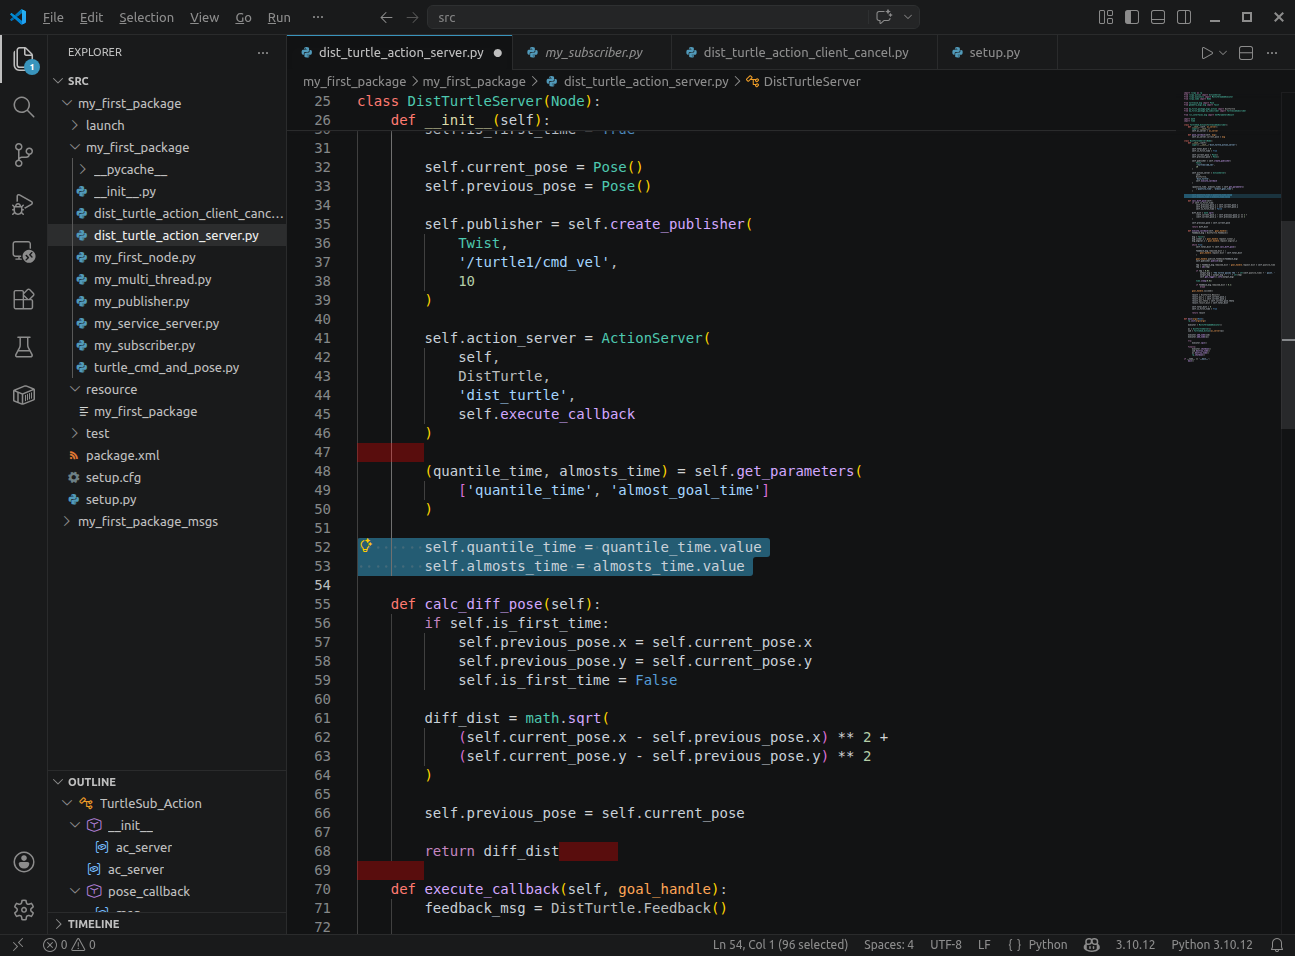The image size is (1295, 956).
Task: Open turtle_cmd_and_pose.py file
Action: click(x=166, y=367)
